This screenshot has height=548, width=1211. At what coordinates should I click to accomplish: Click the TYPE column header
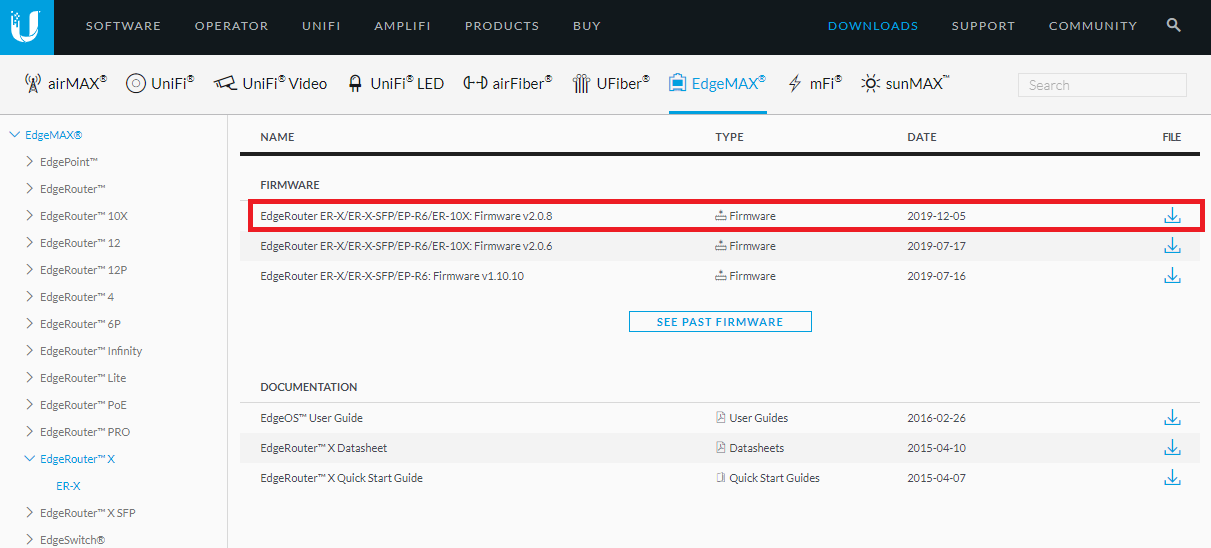pyautogui.click(x=729, y=137)
